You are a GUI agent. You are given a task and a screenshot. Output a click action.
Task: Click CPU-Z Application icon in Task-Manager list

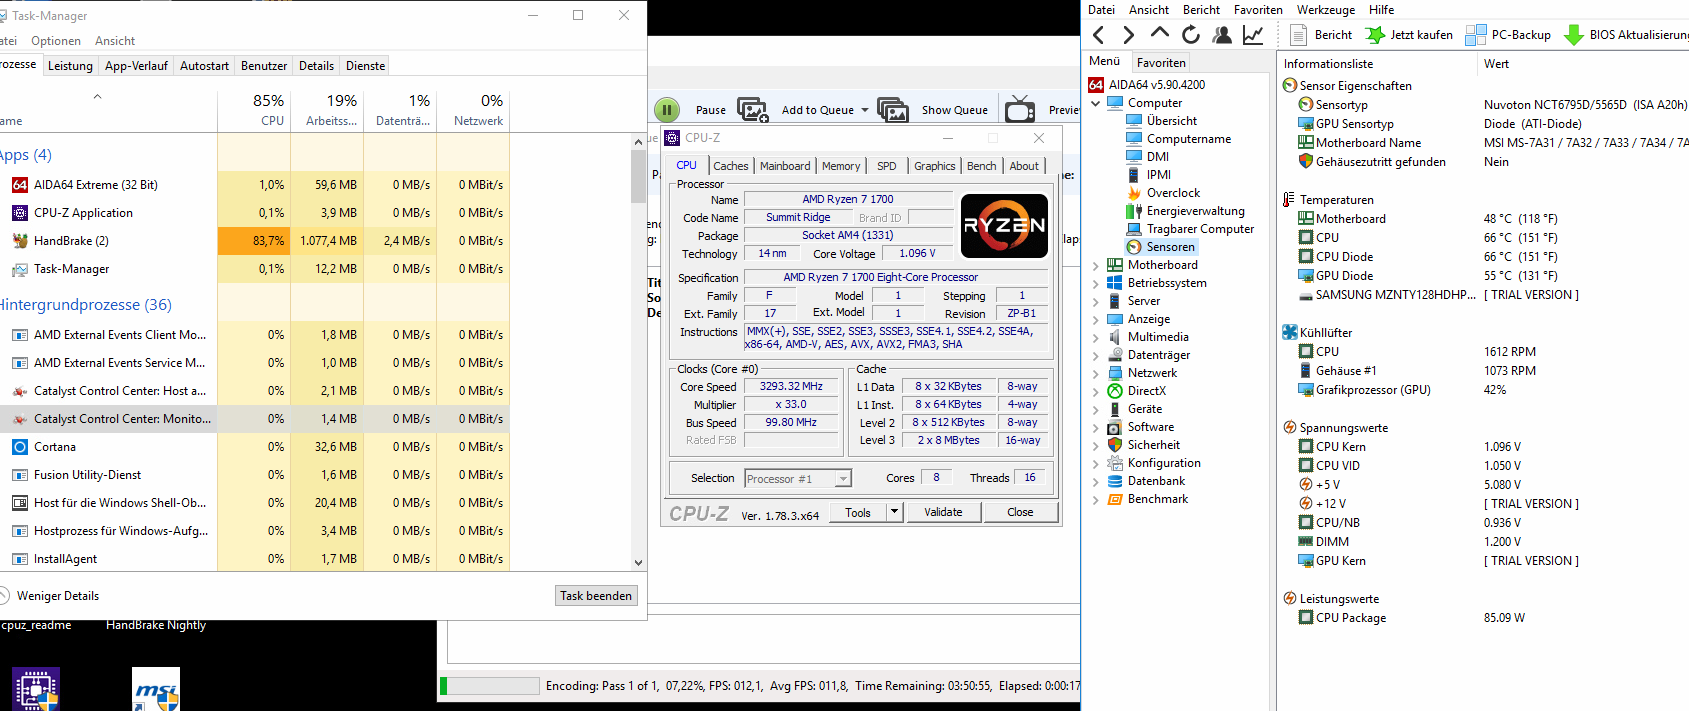click(x=20, y=213)
